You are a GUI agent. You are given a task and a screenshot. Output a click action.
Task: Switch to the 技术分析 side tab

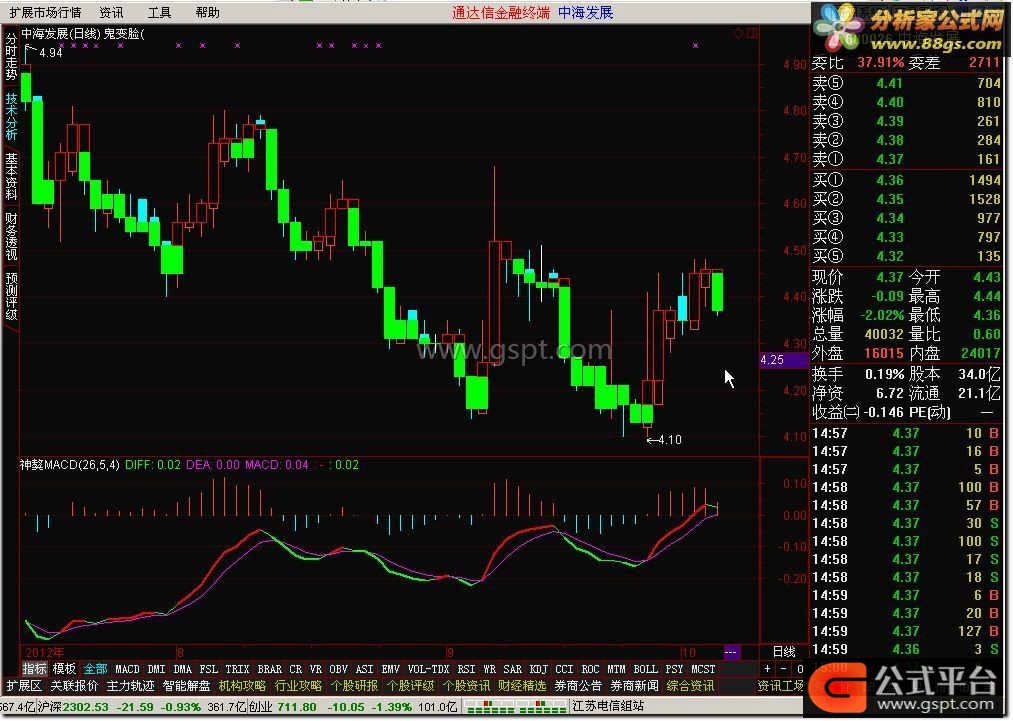pos(11,116)
